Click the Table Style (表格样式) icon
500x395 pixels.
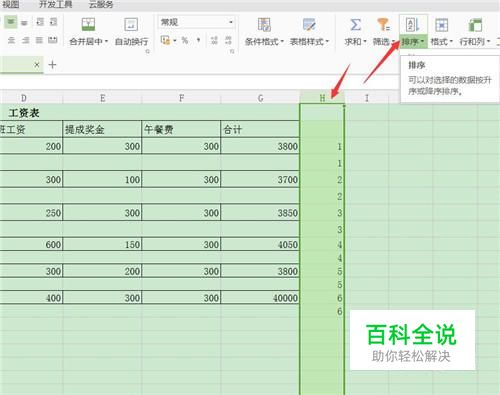(309, 25)
